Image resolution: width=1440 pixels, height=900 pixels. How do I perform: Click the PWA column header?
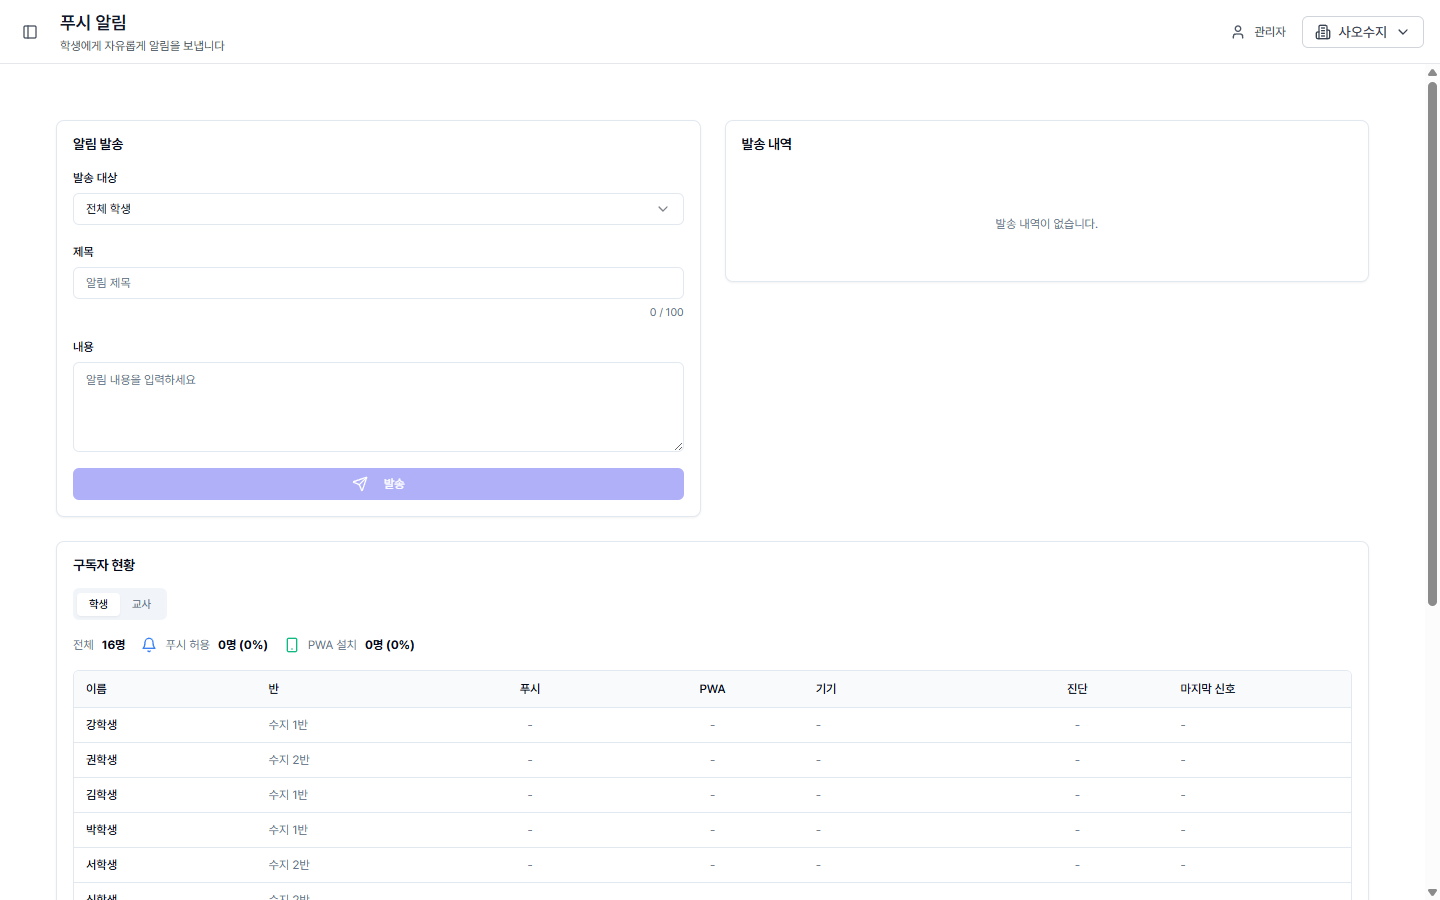click(712, 689)
